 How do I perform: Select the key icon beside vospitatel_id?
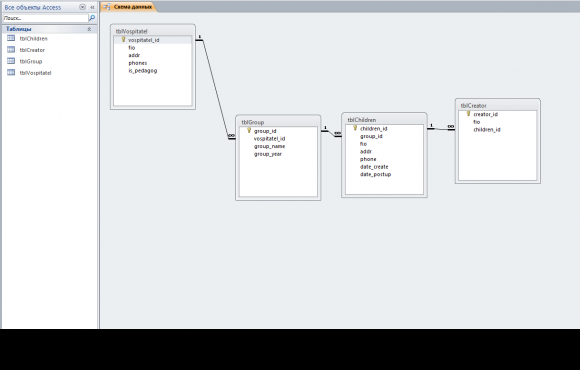click(x=124, y=39)
